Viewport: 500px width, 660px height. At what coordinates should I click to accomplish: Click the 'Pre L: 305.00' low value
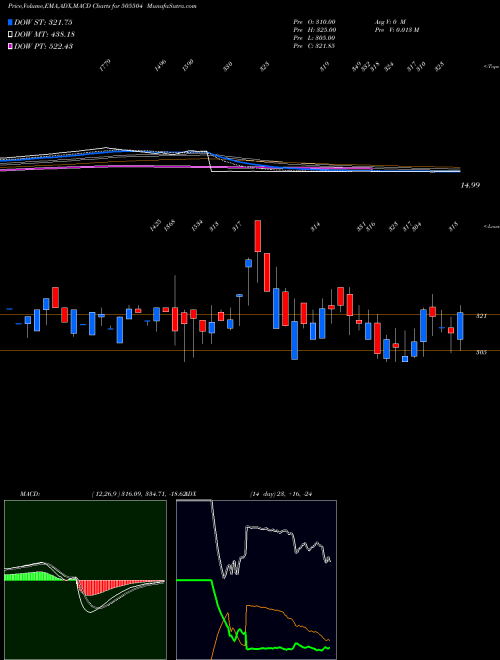[x=314, y=38]
